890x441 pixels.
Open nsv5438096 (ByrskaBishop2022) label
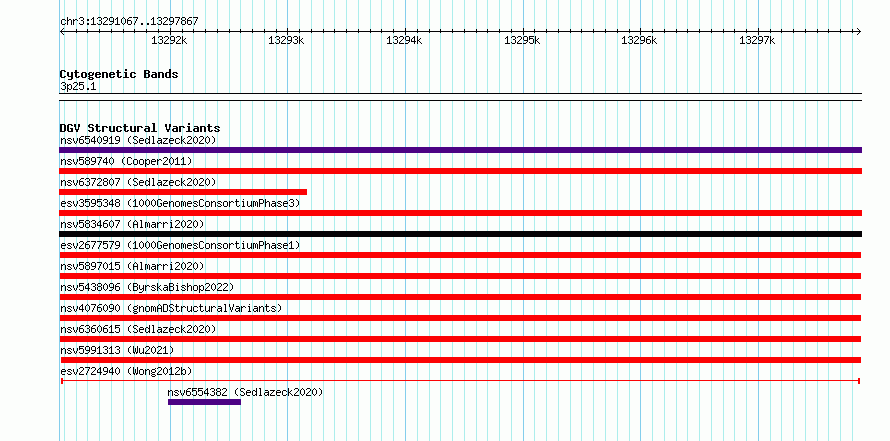point(147,287)
